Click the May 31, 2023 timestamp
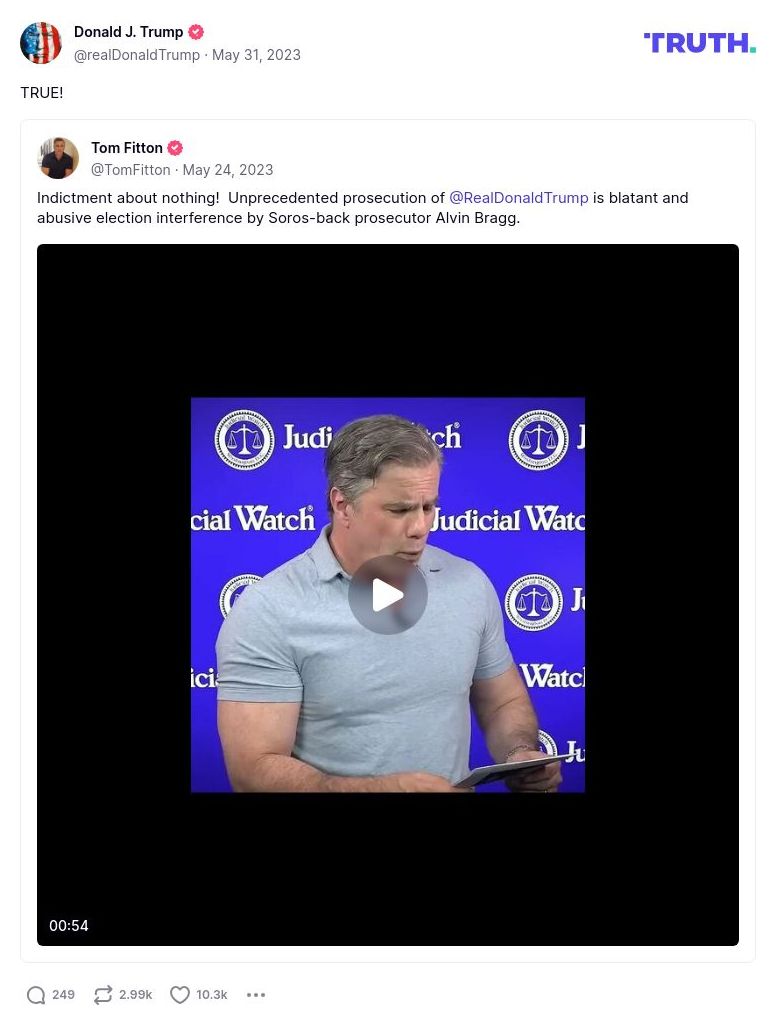This screenshot has height=1025, width=777. click(x=256, y=55)
